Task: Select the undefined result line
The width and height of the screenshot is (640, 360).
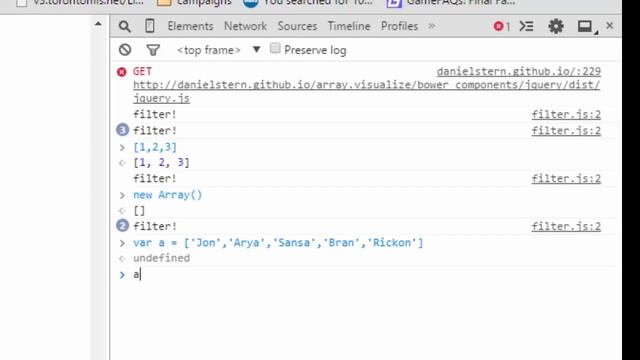Action: [161, 258]
